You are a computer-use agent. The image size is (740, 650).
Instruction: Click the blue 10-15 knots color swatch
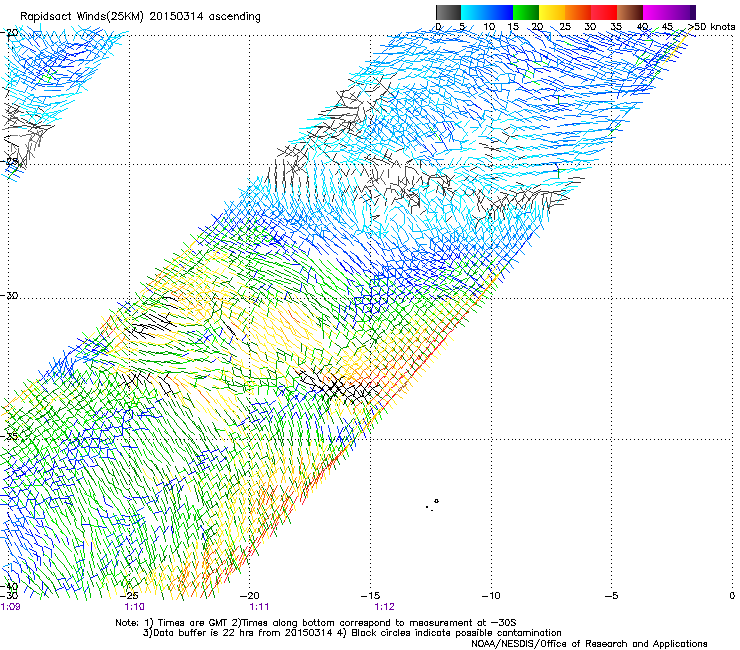[500, 12]
